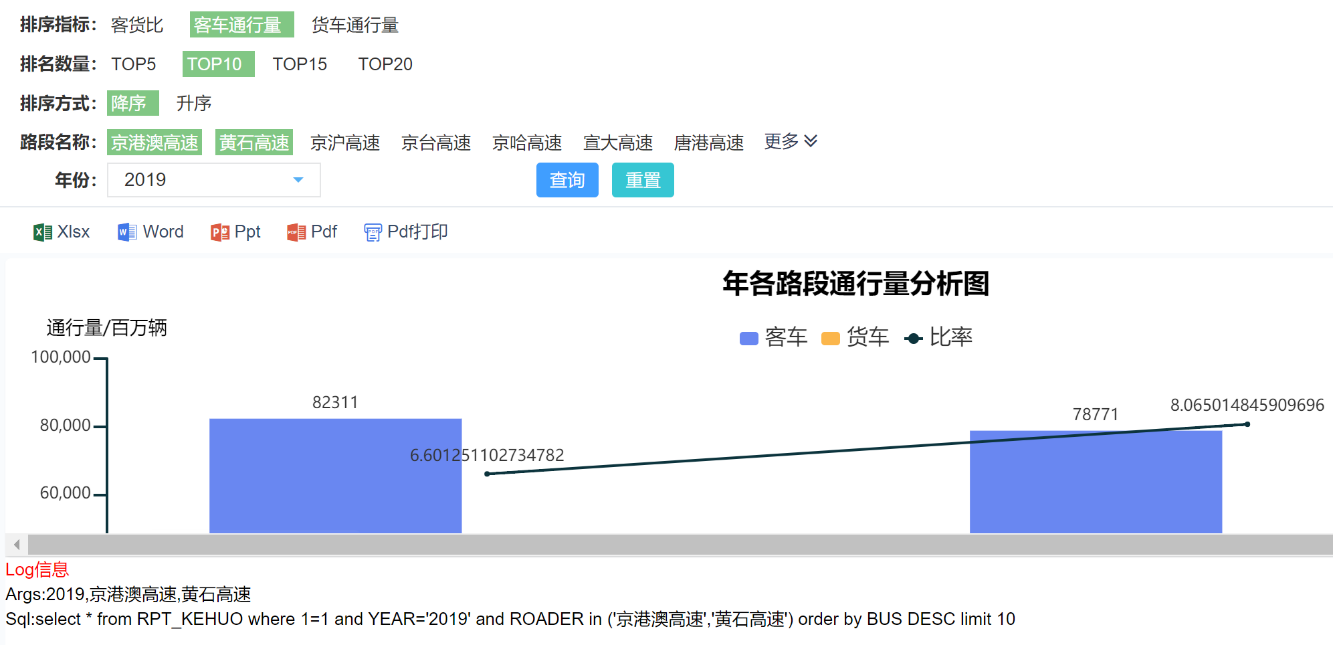The width and height of the screenshot is (1333, 645).
Task: Click the 查询 query button
Action: click(567, 180)
